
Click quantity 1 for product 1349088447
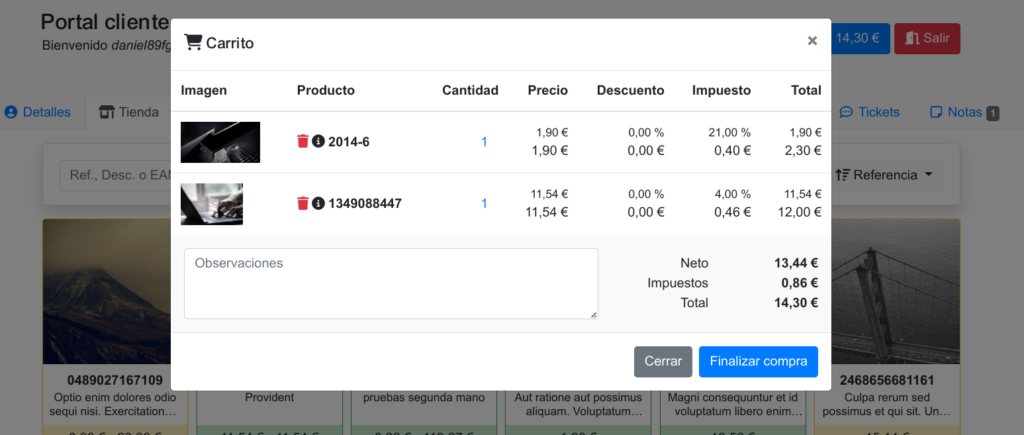[x=484, y=204]
